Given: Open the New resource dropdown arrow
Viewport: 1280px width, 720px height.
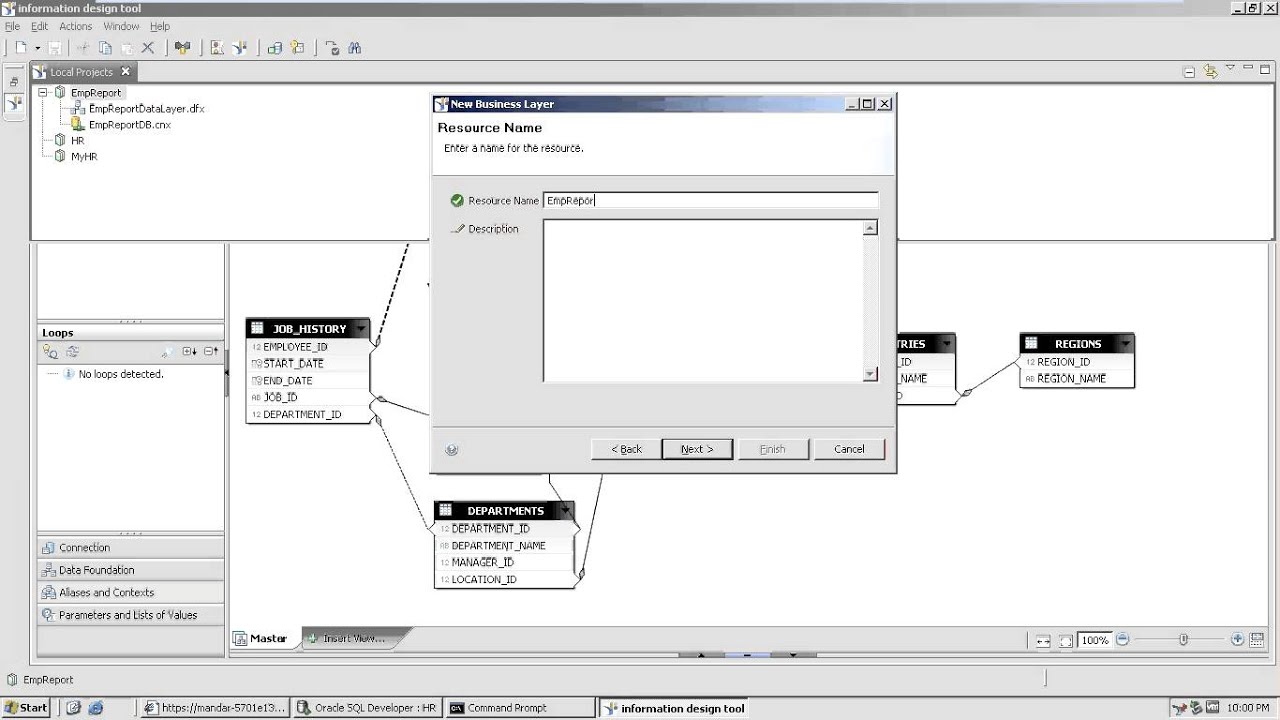Looking at the screenshot, I should (x=37, y=48).
